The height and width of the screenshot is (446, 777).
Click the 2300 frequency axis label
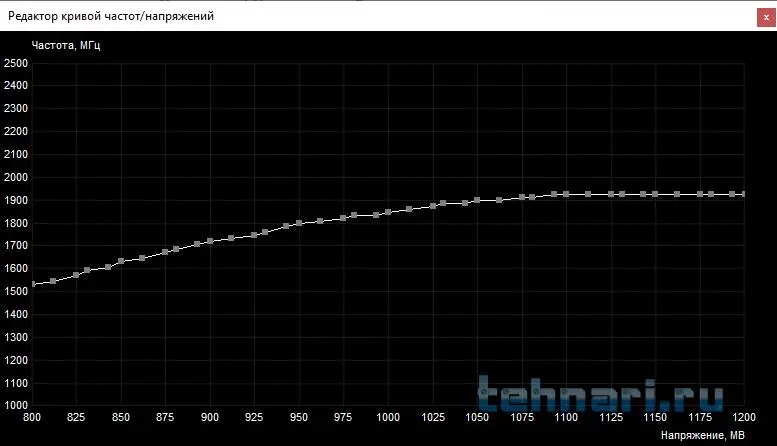pyautogui.click(x=16, y=108)
